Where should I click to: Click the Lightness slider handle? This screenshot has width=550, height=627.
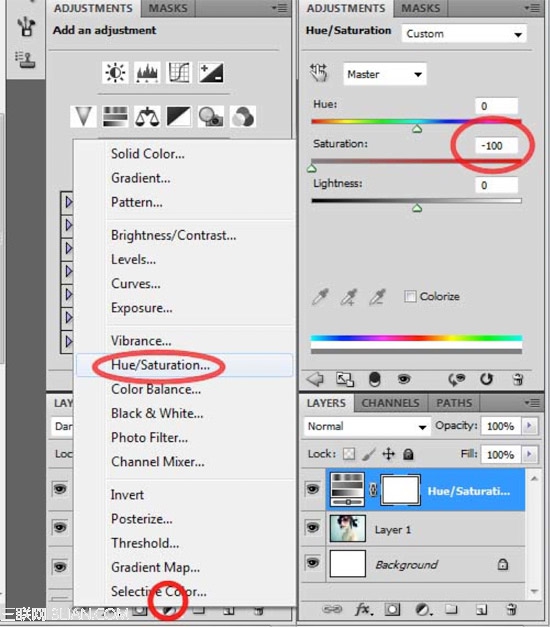[417, 208]
